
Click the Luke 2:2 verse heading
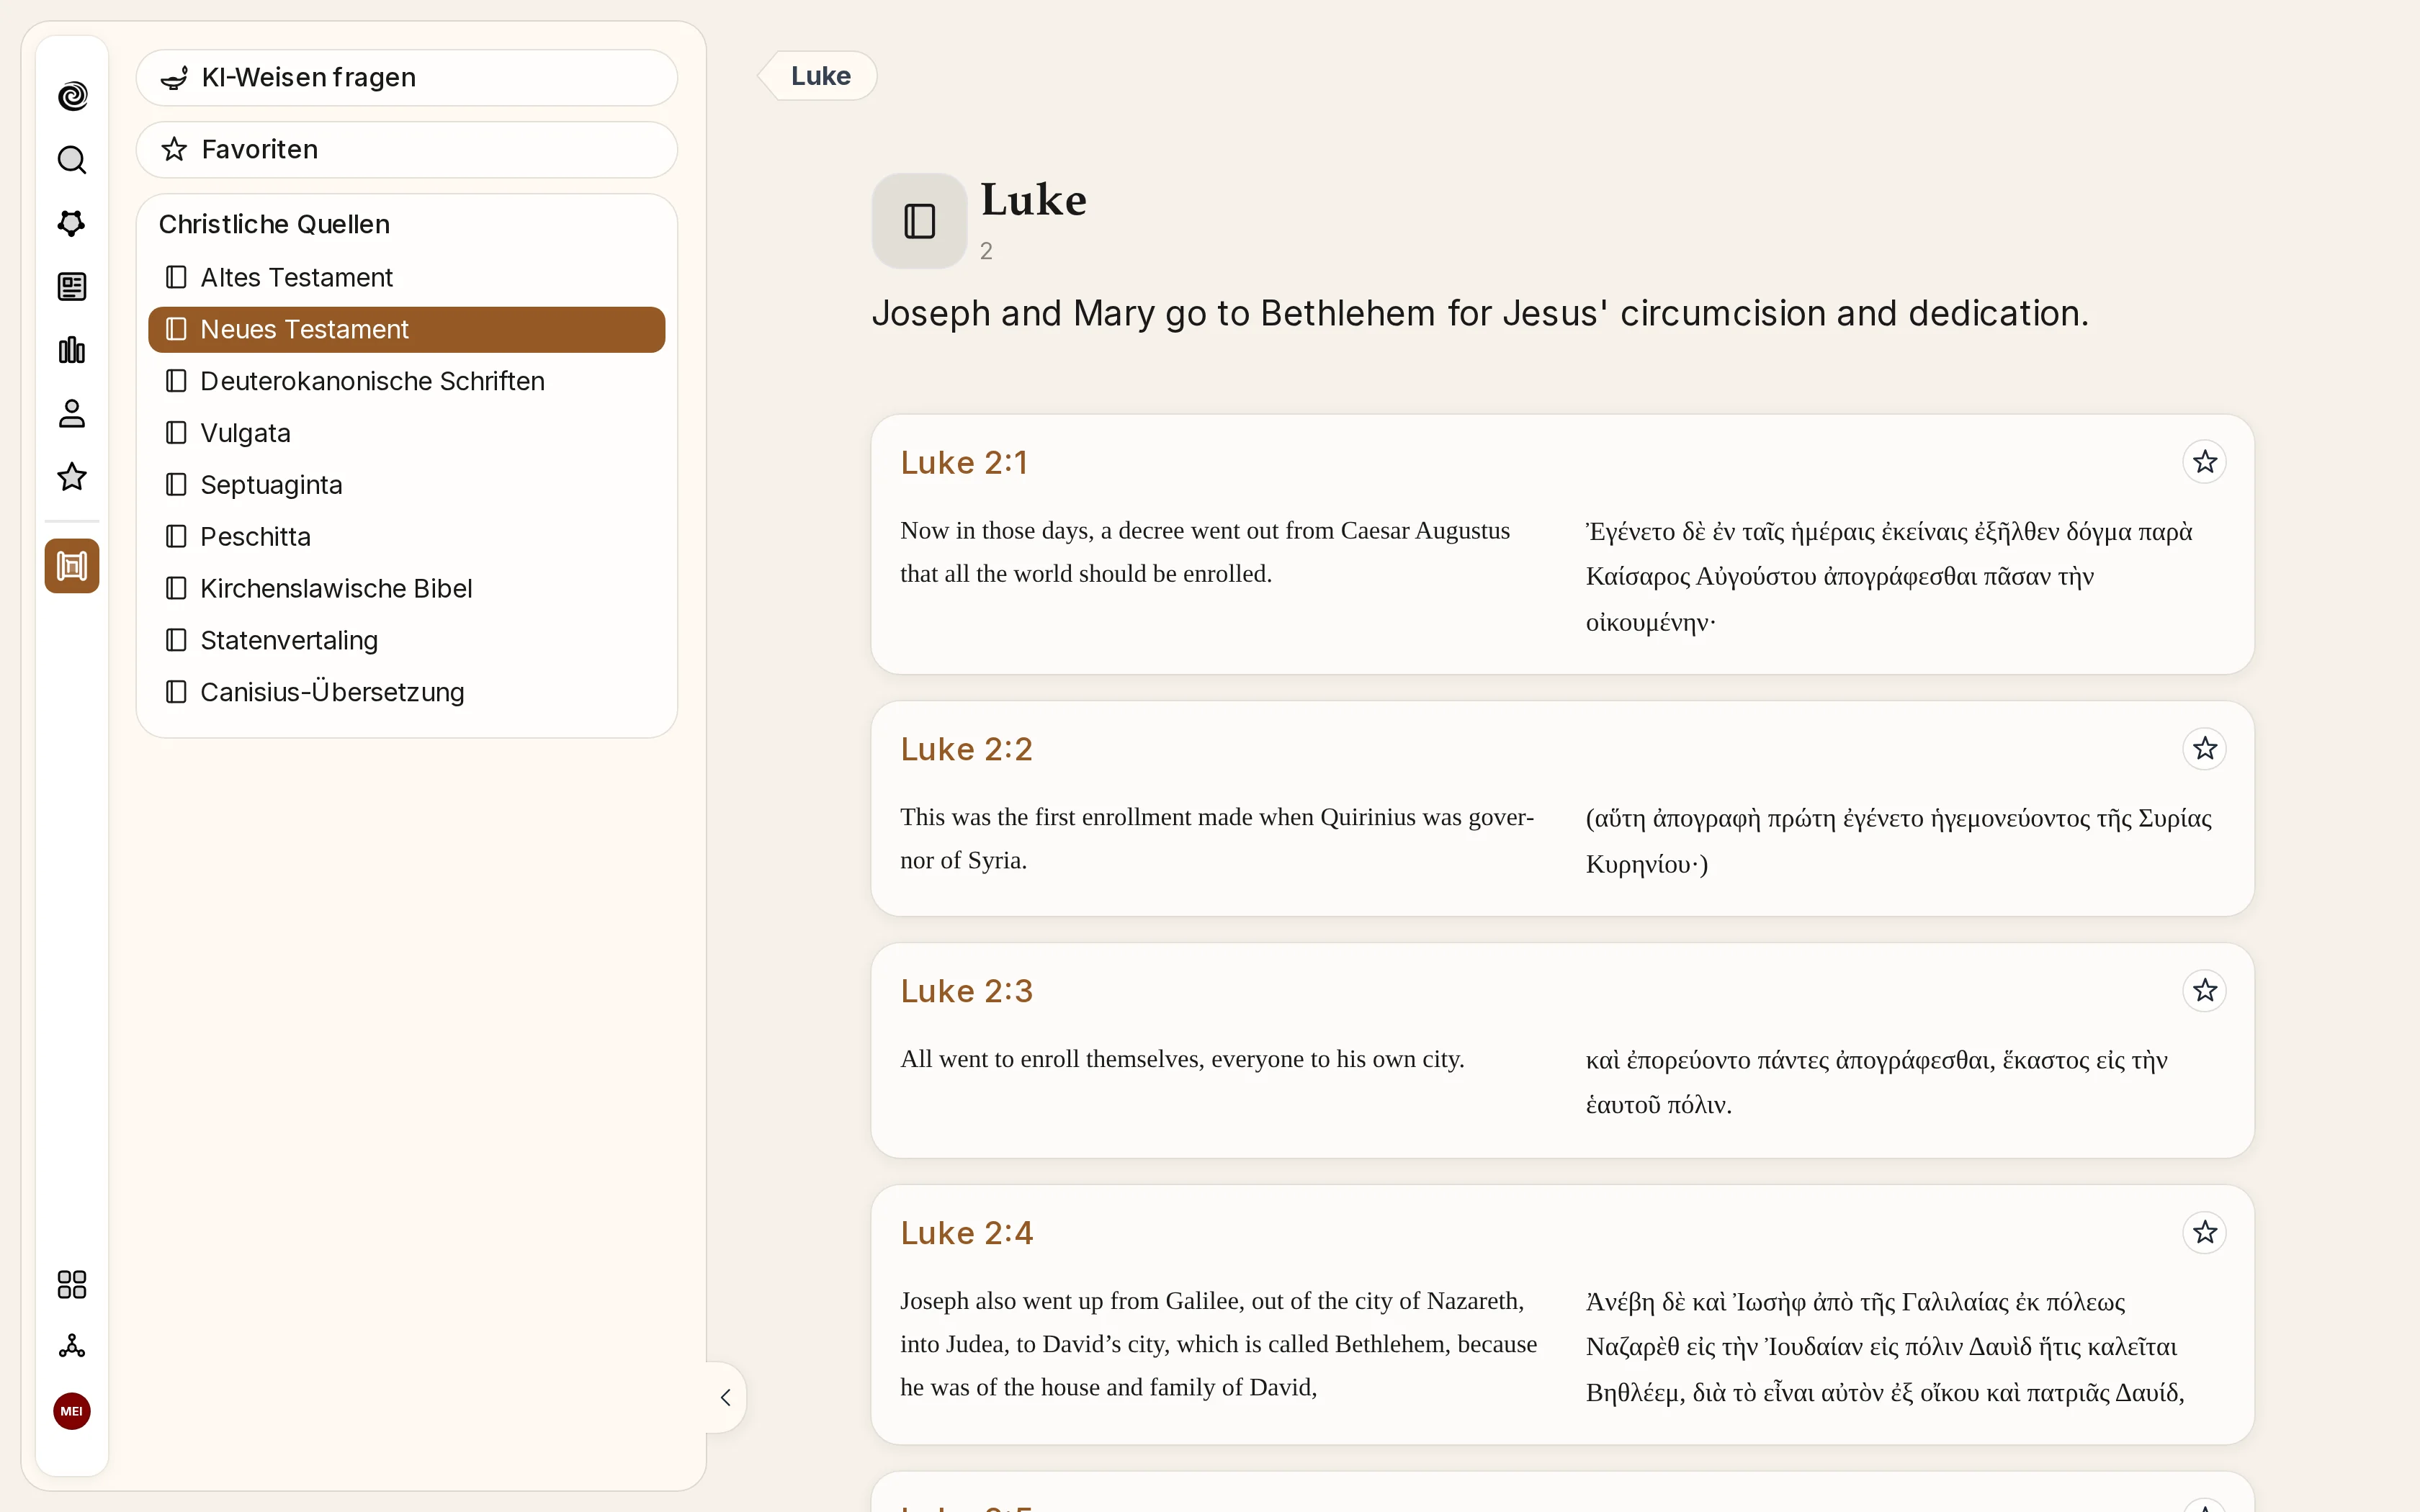click(966, 750)
